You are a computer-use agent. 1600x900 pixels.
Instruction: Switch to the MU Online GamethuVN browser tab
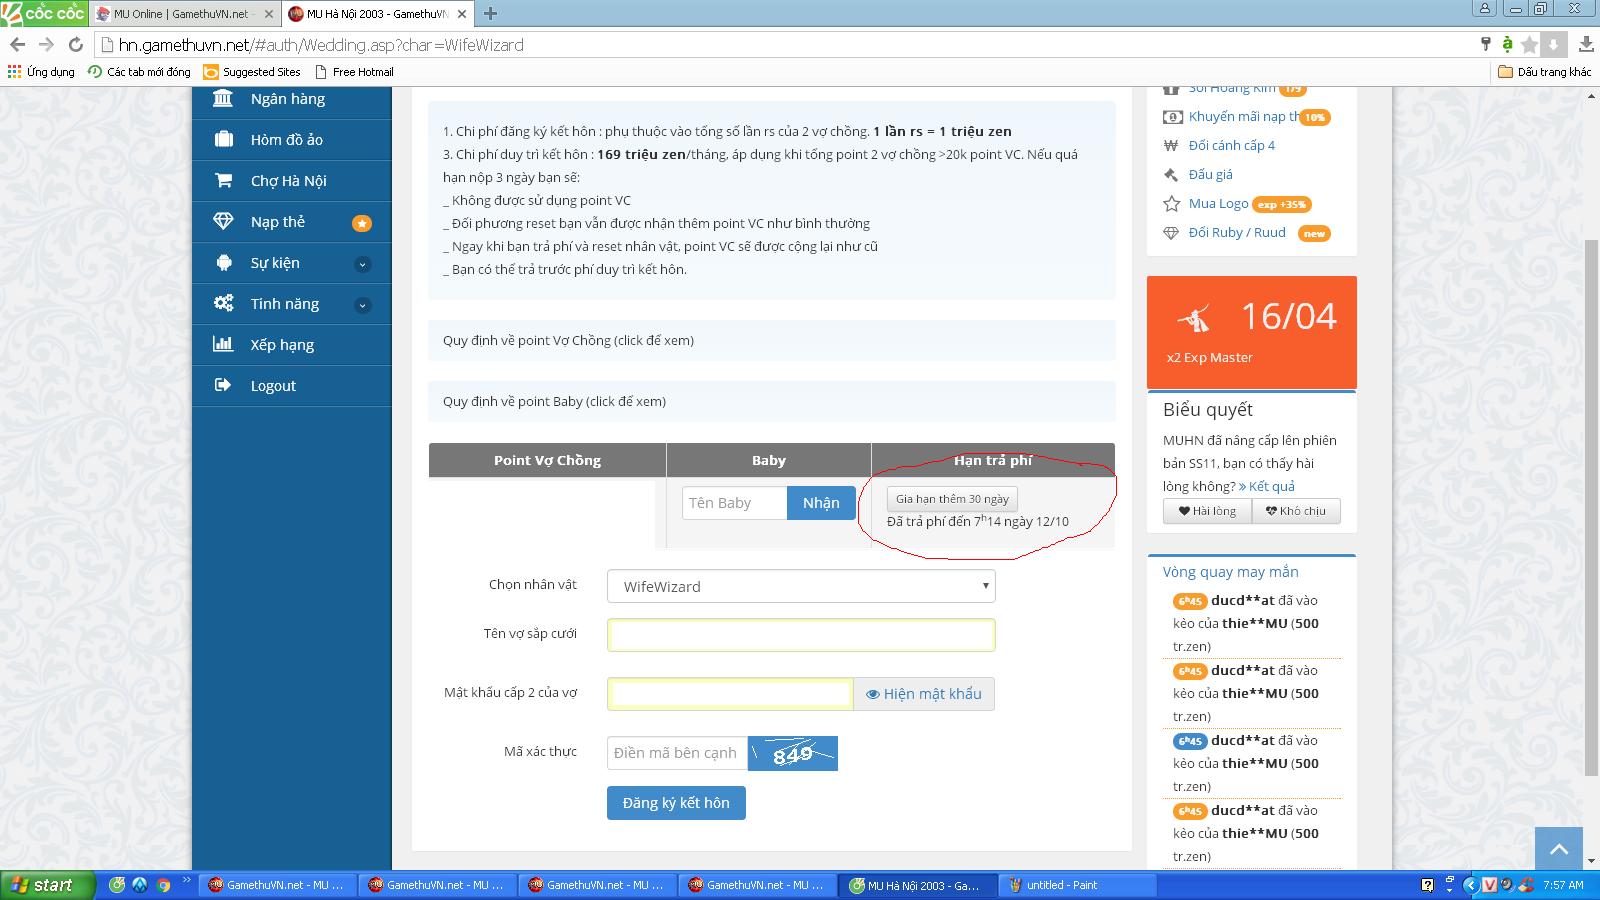point(182,14)
